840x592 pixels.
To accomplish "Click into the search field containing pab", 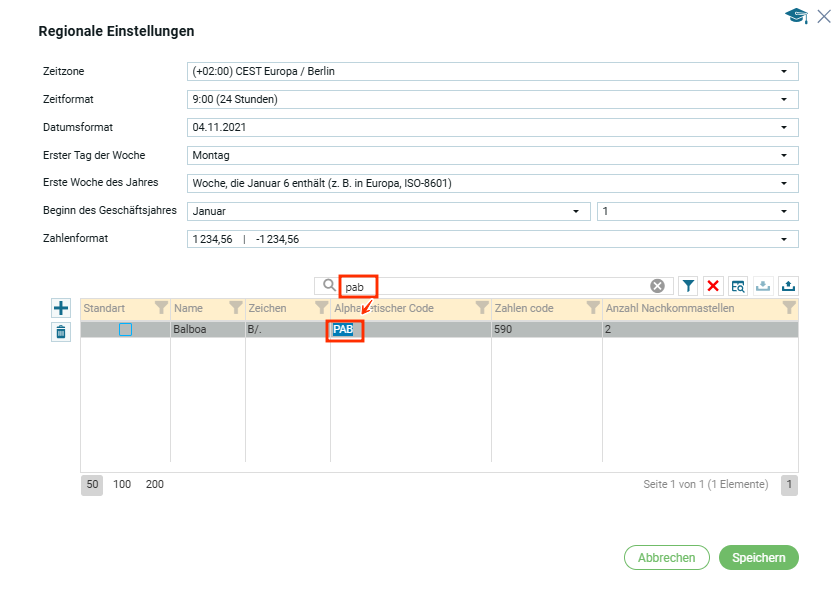I will [x=500, y=286].
